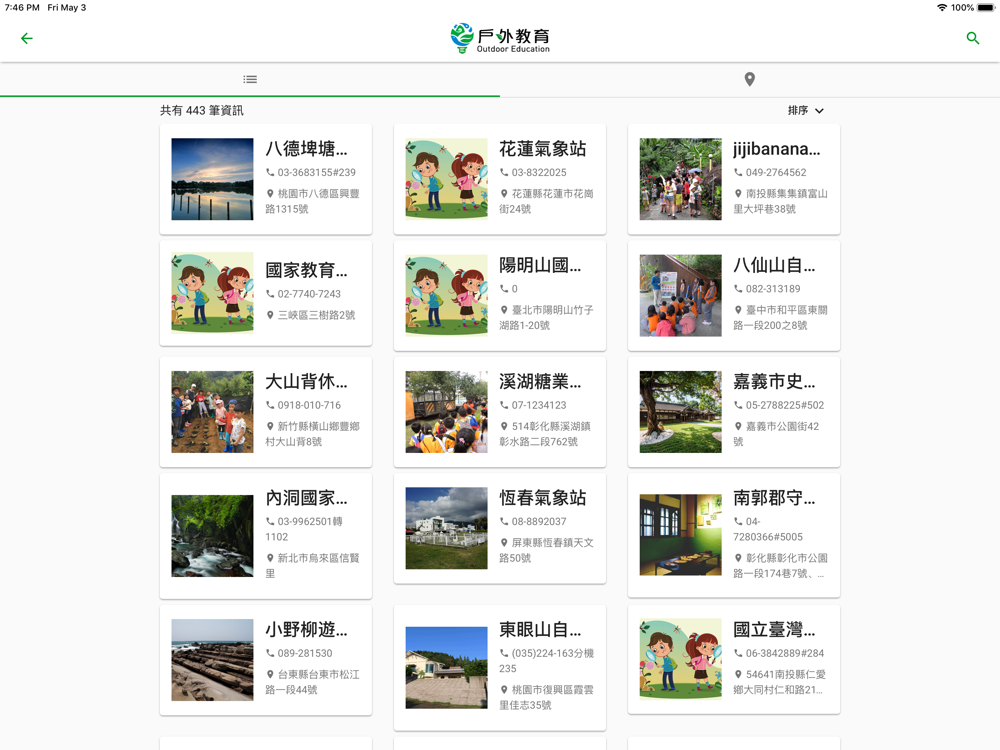The height and width of the screenshot is (750, 1000).
Task: Select the 溪湖糖業 card title
Action: (x=540, y=381)
